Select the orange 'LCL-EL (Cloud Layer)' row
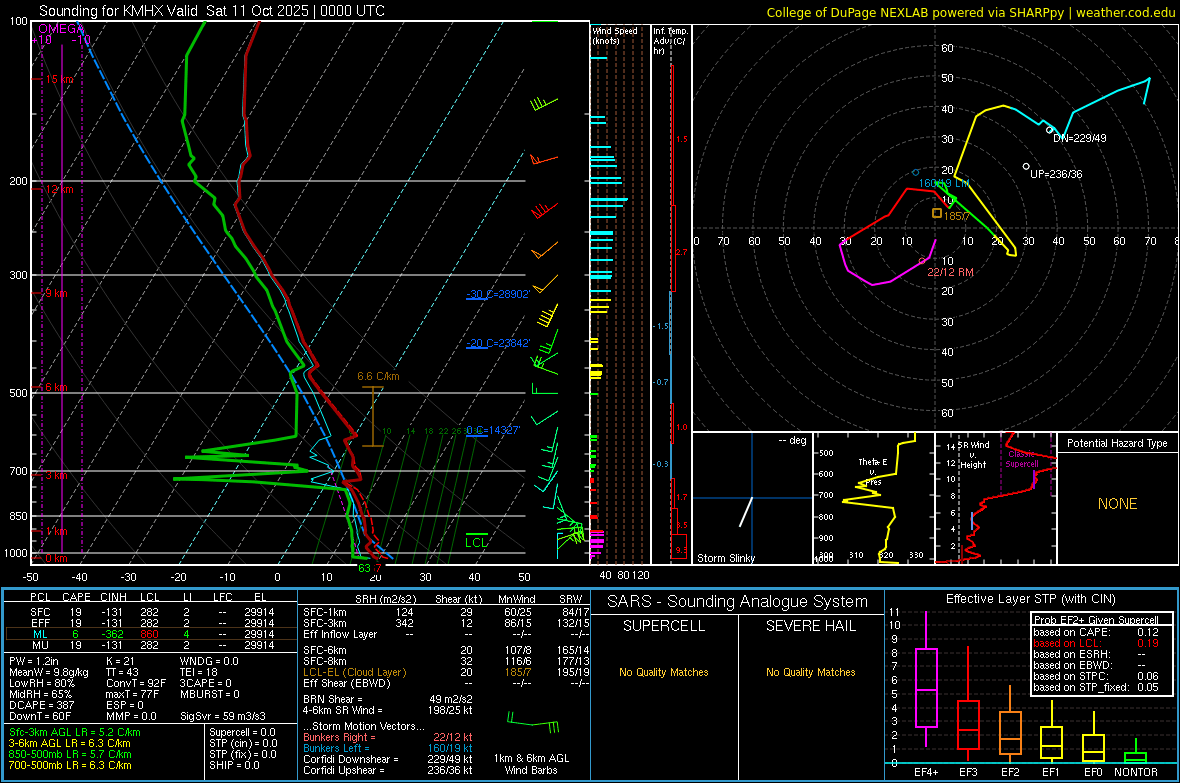This screenshot has height=783, width=1180. click(x=446, y=672)
